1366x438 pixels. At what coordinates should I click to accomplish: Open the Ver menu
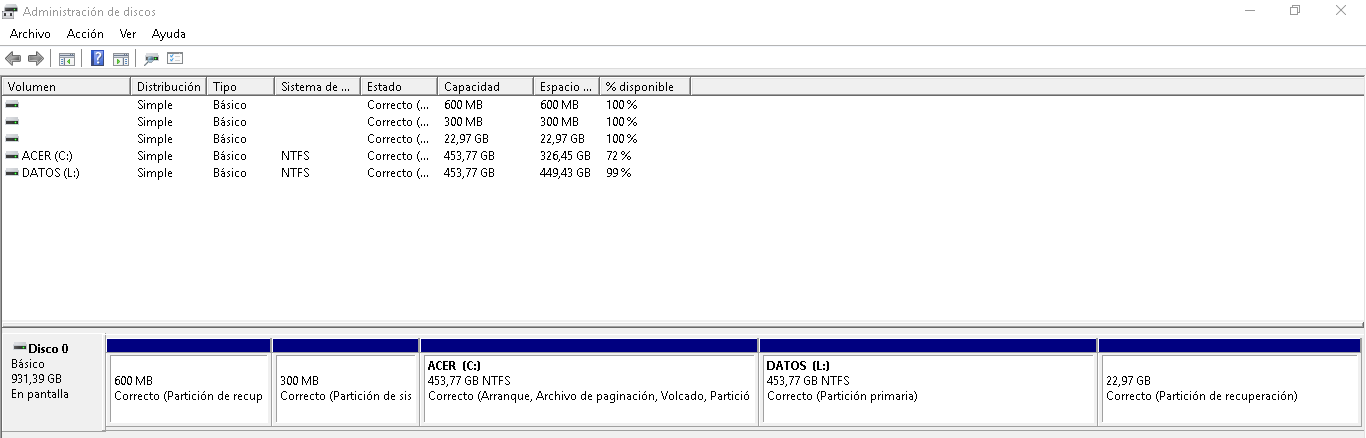[x=128, y=34]
